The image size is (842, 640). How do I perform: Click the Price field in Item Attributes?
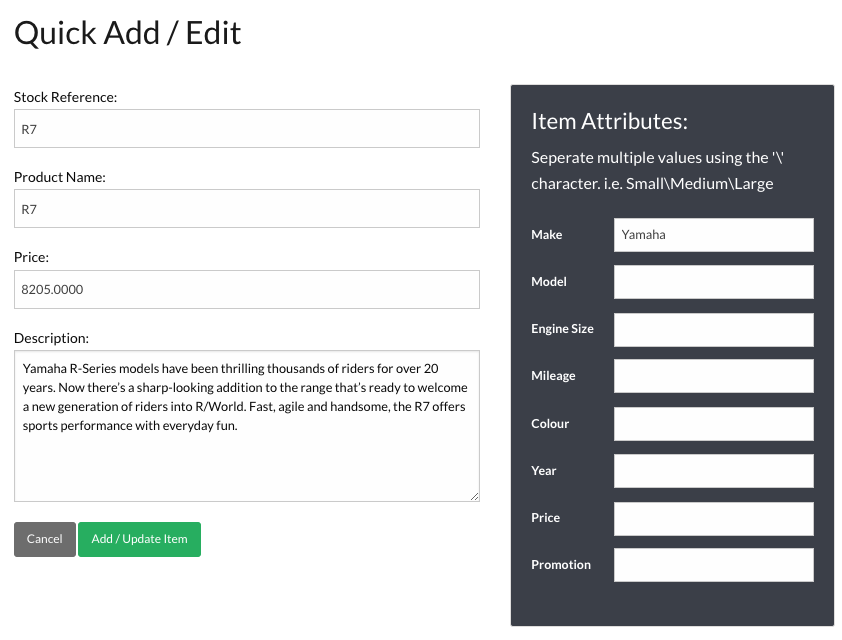713,518
